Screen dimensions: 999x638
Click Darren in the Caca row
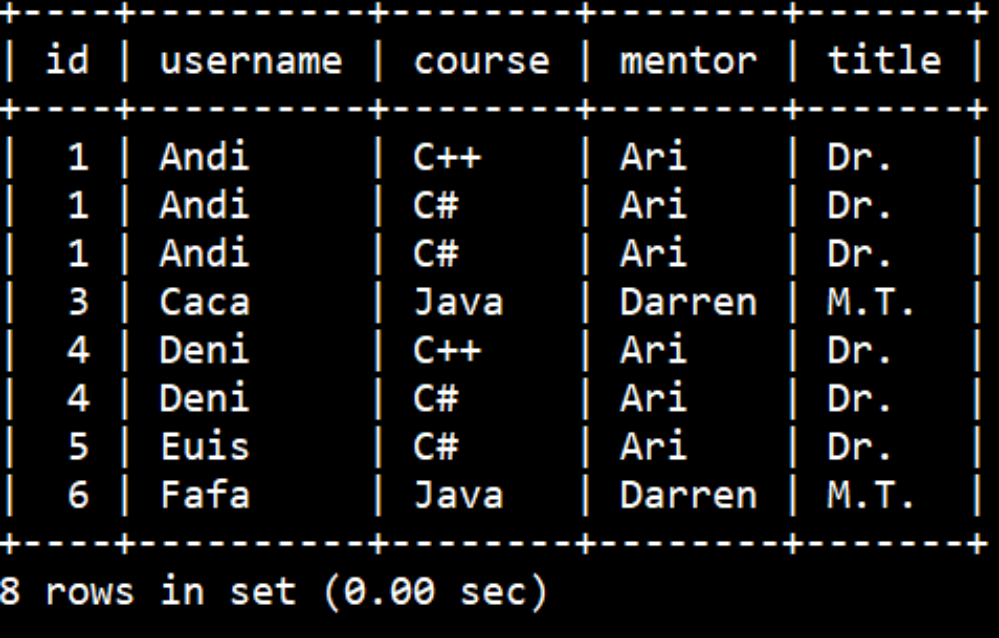689,301
